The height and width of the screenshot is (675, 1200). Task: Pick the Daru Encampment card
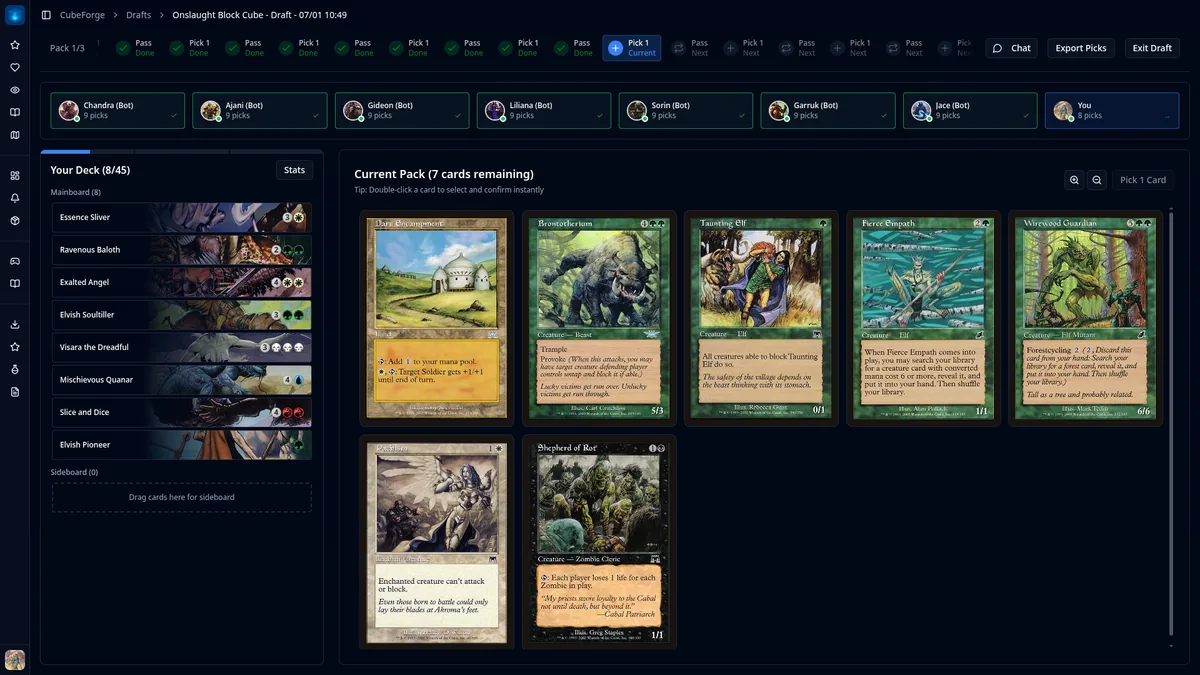[x=437, y=318]
